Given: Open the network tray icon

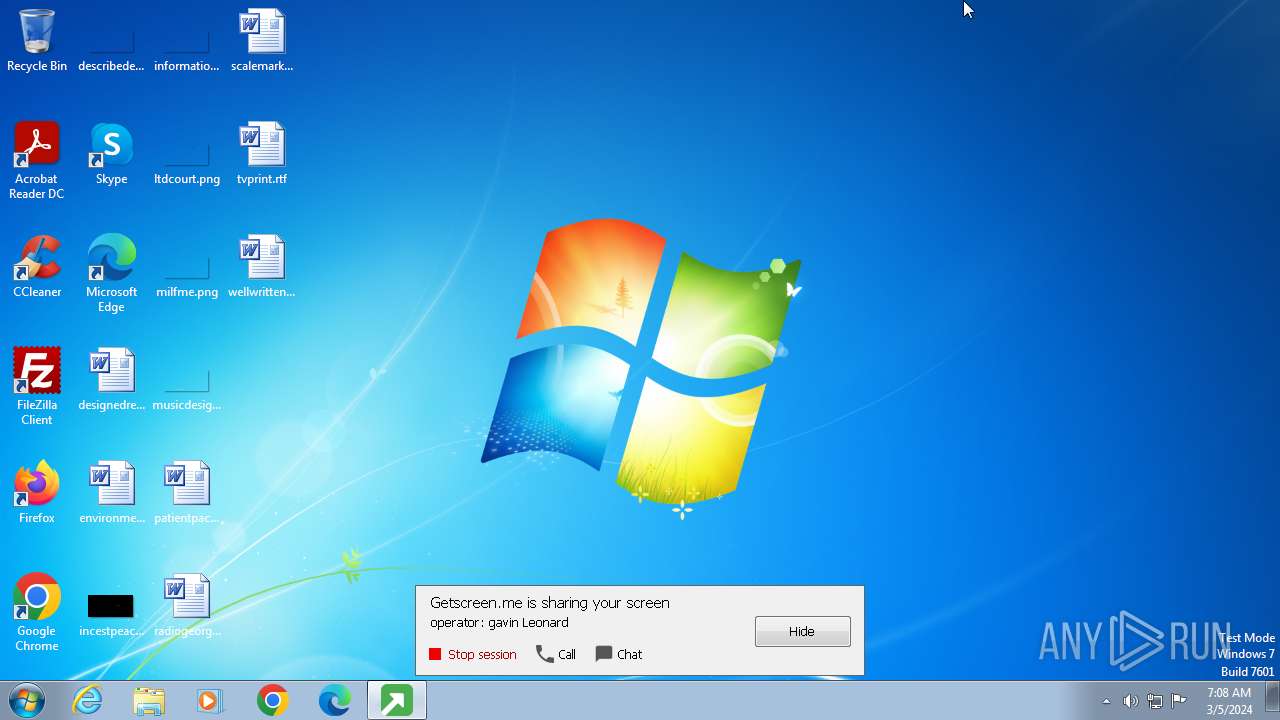Looking at the screenshot, I should (x=1155, y=701).
